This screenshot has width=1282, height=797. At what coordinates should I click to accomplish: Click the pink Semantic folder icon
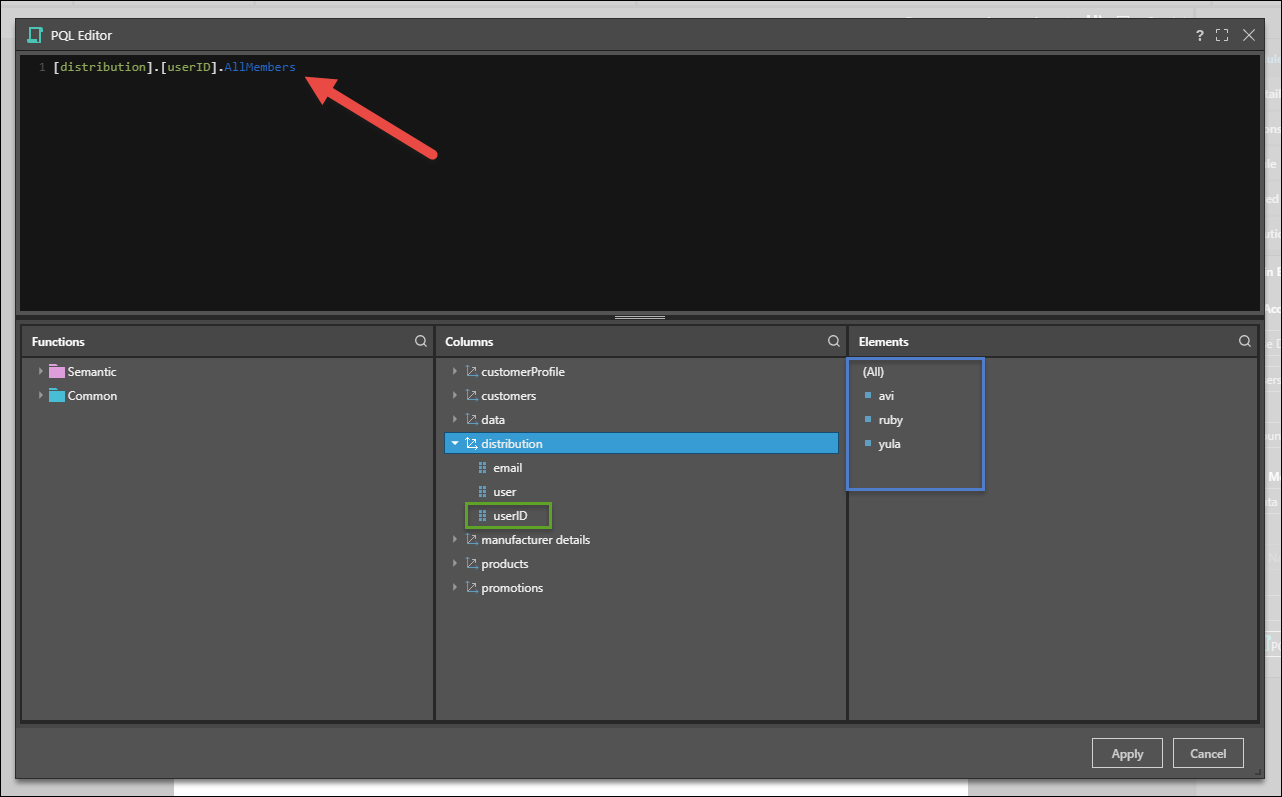pyautogui.click(x=57, y=372)
